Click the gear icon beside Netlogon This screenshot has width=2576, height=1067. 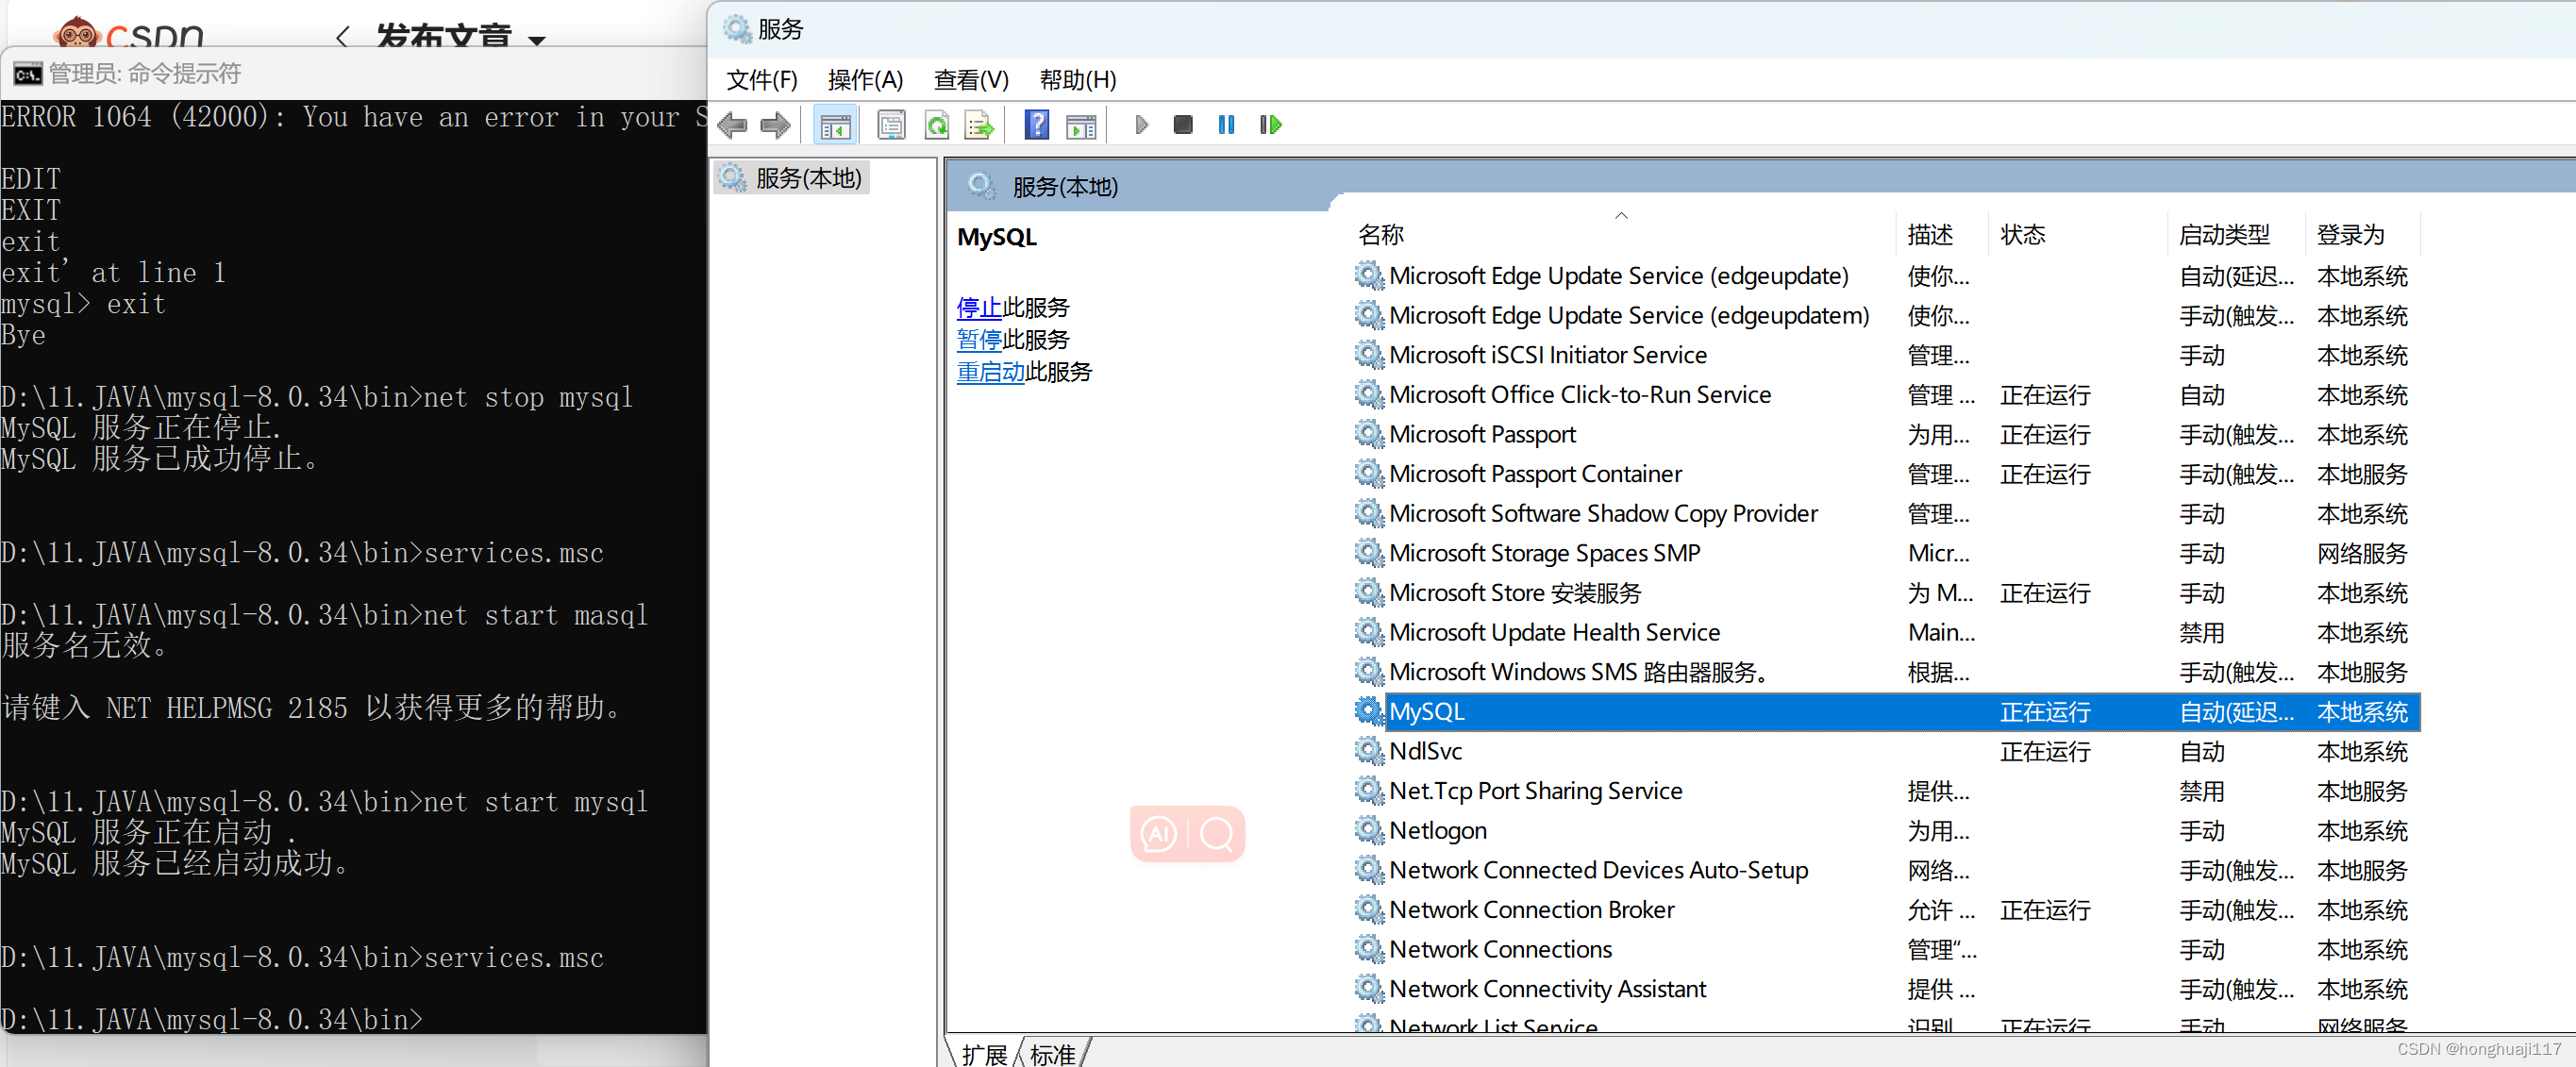coord(1368,830)
